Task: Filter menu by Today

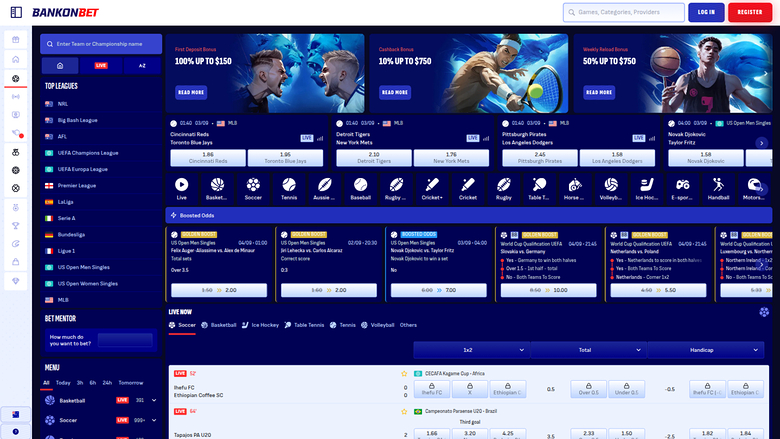Action: click(63, 383)
